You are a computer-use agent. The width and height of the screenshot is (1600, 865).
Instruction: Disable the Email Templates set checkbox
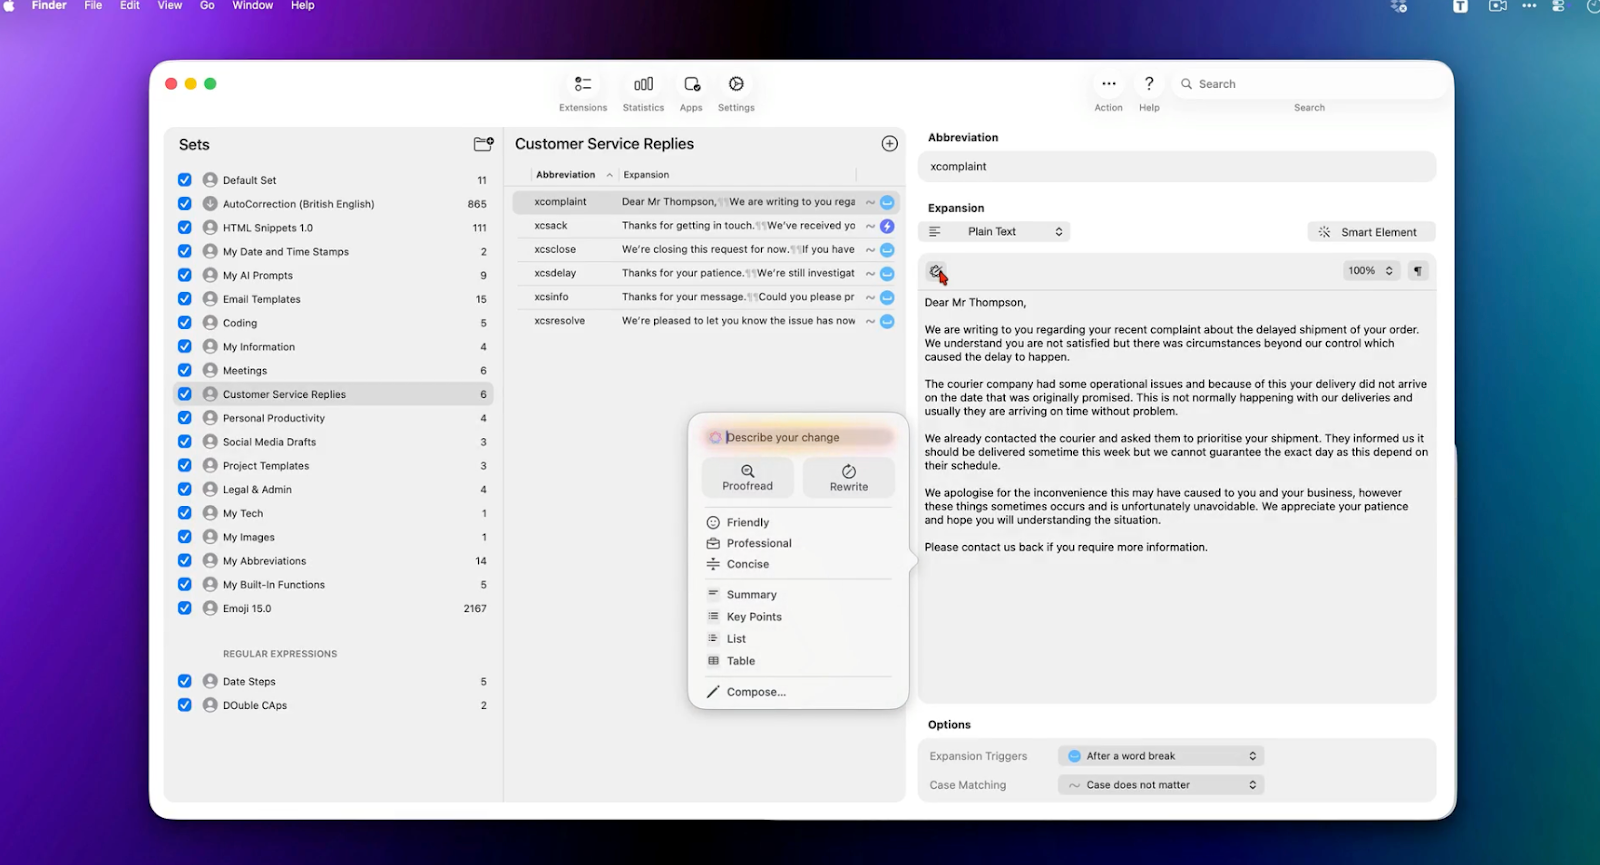click(185, 299)
